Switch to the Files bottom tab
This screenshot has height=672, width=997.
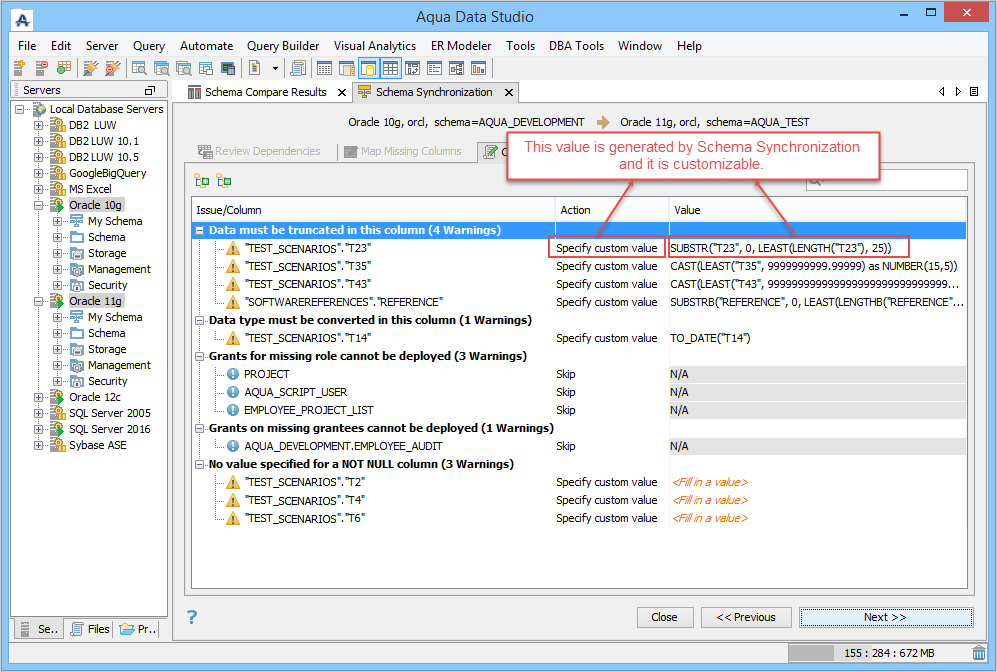[x=91, y=629]
